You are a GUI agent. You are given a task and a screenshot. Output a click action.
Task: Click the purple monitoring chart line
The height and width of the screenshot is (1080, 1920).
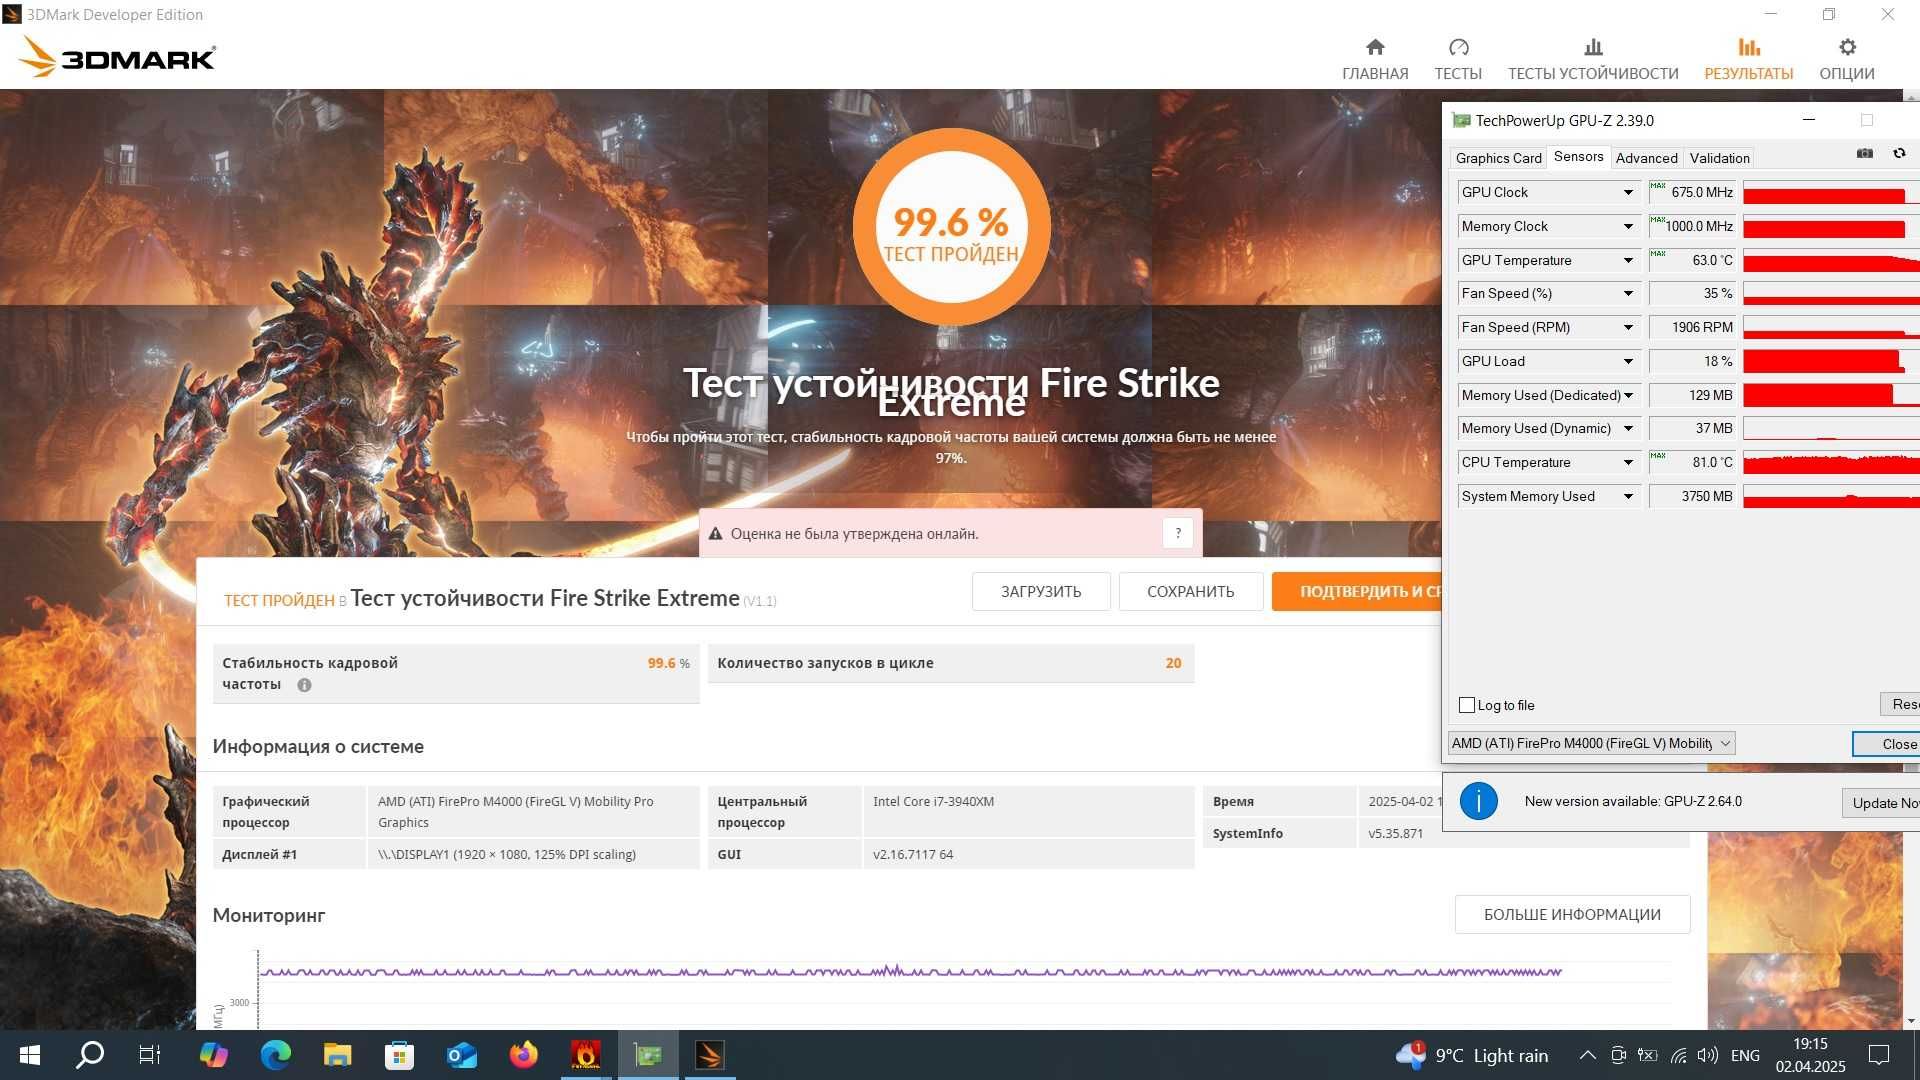910,971
